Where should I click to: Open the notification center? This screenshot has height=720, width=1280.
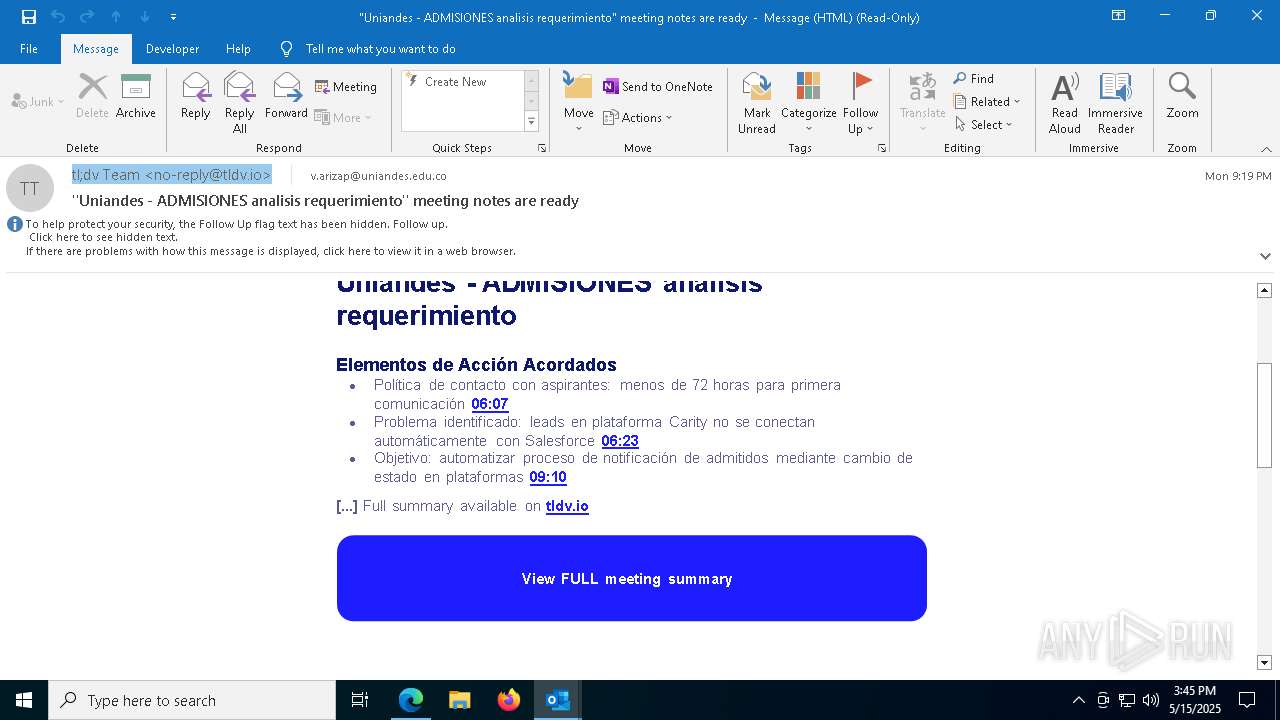pos(1247,700)
